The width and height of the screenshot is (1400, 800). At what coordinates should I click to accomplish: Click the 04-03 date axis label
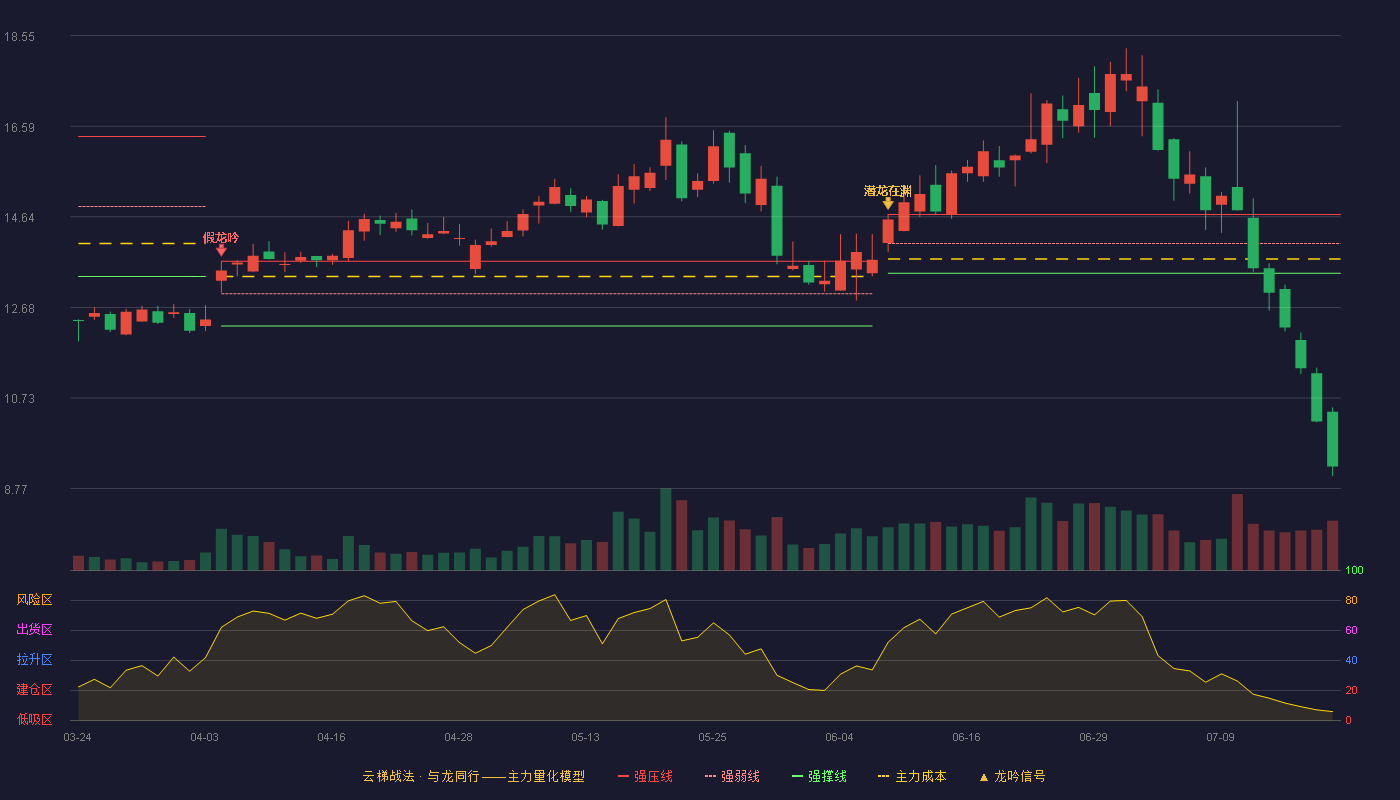tap(204, 737)
